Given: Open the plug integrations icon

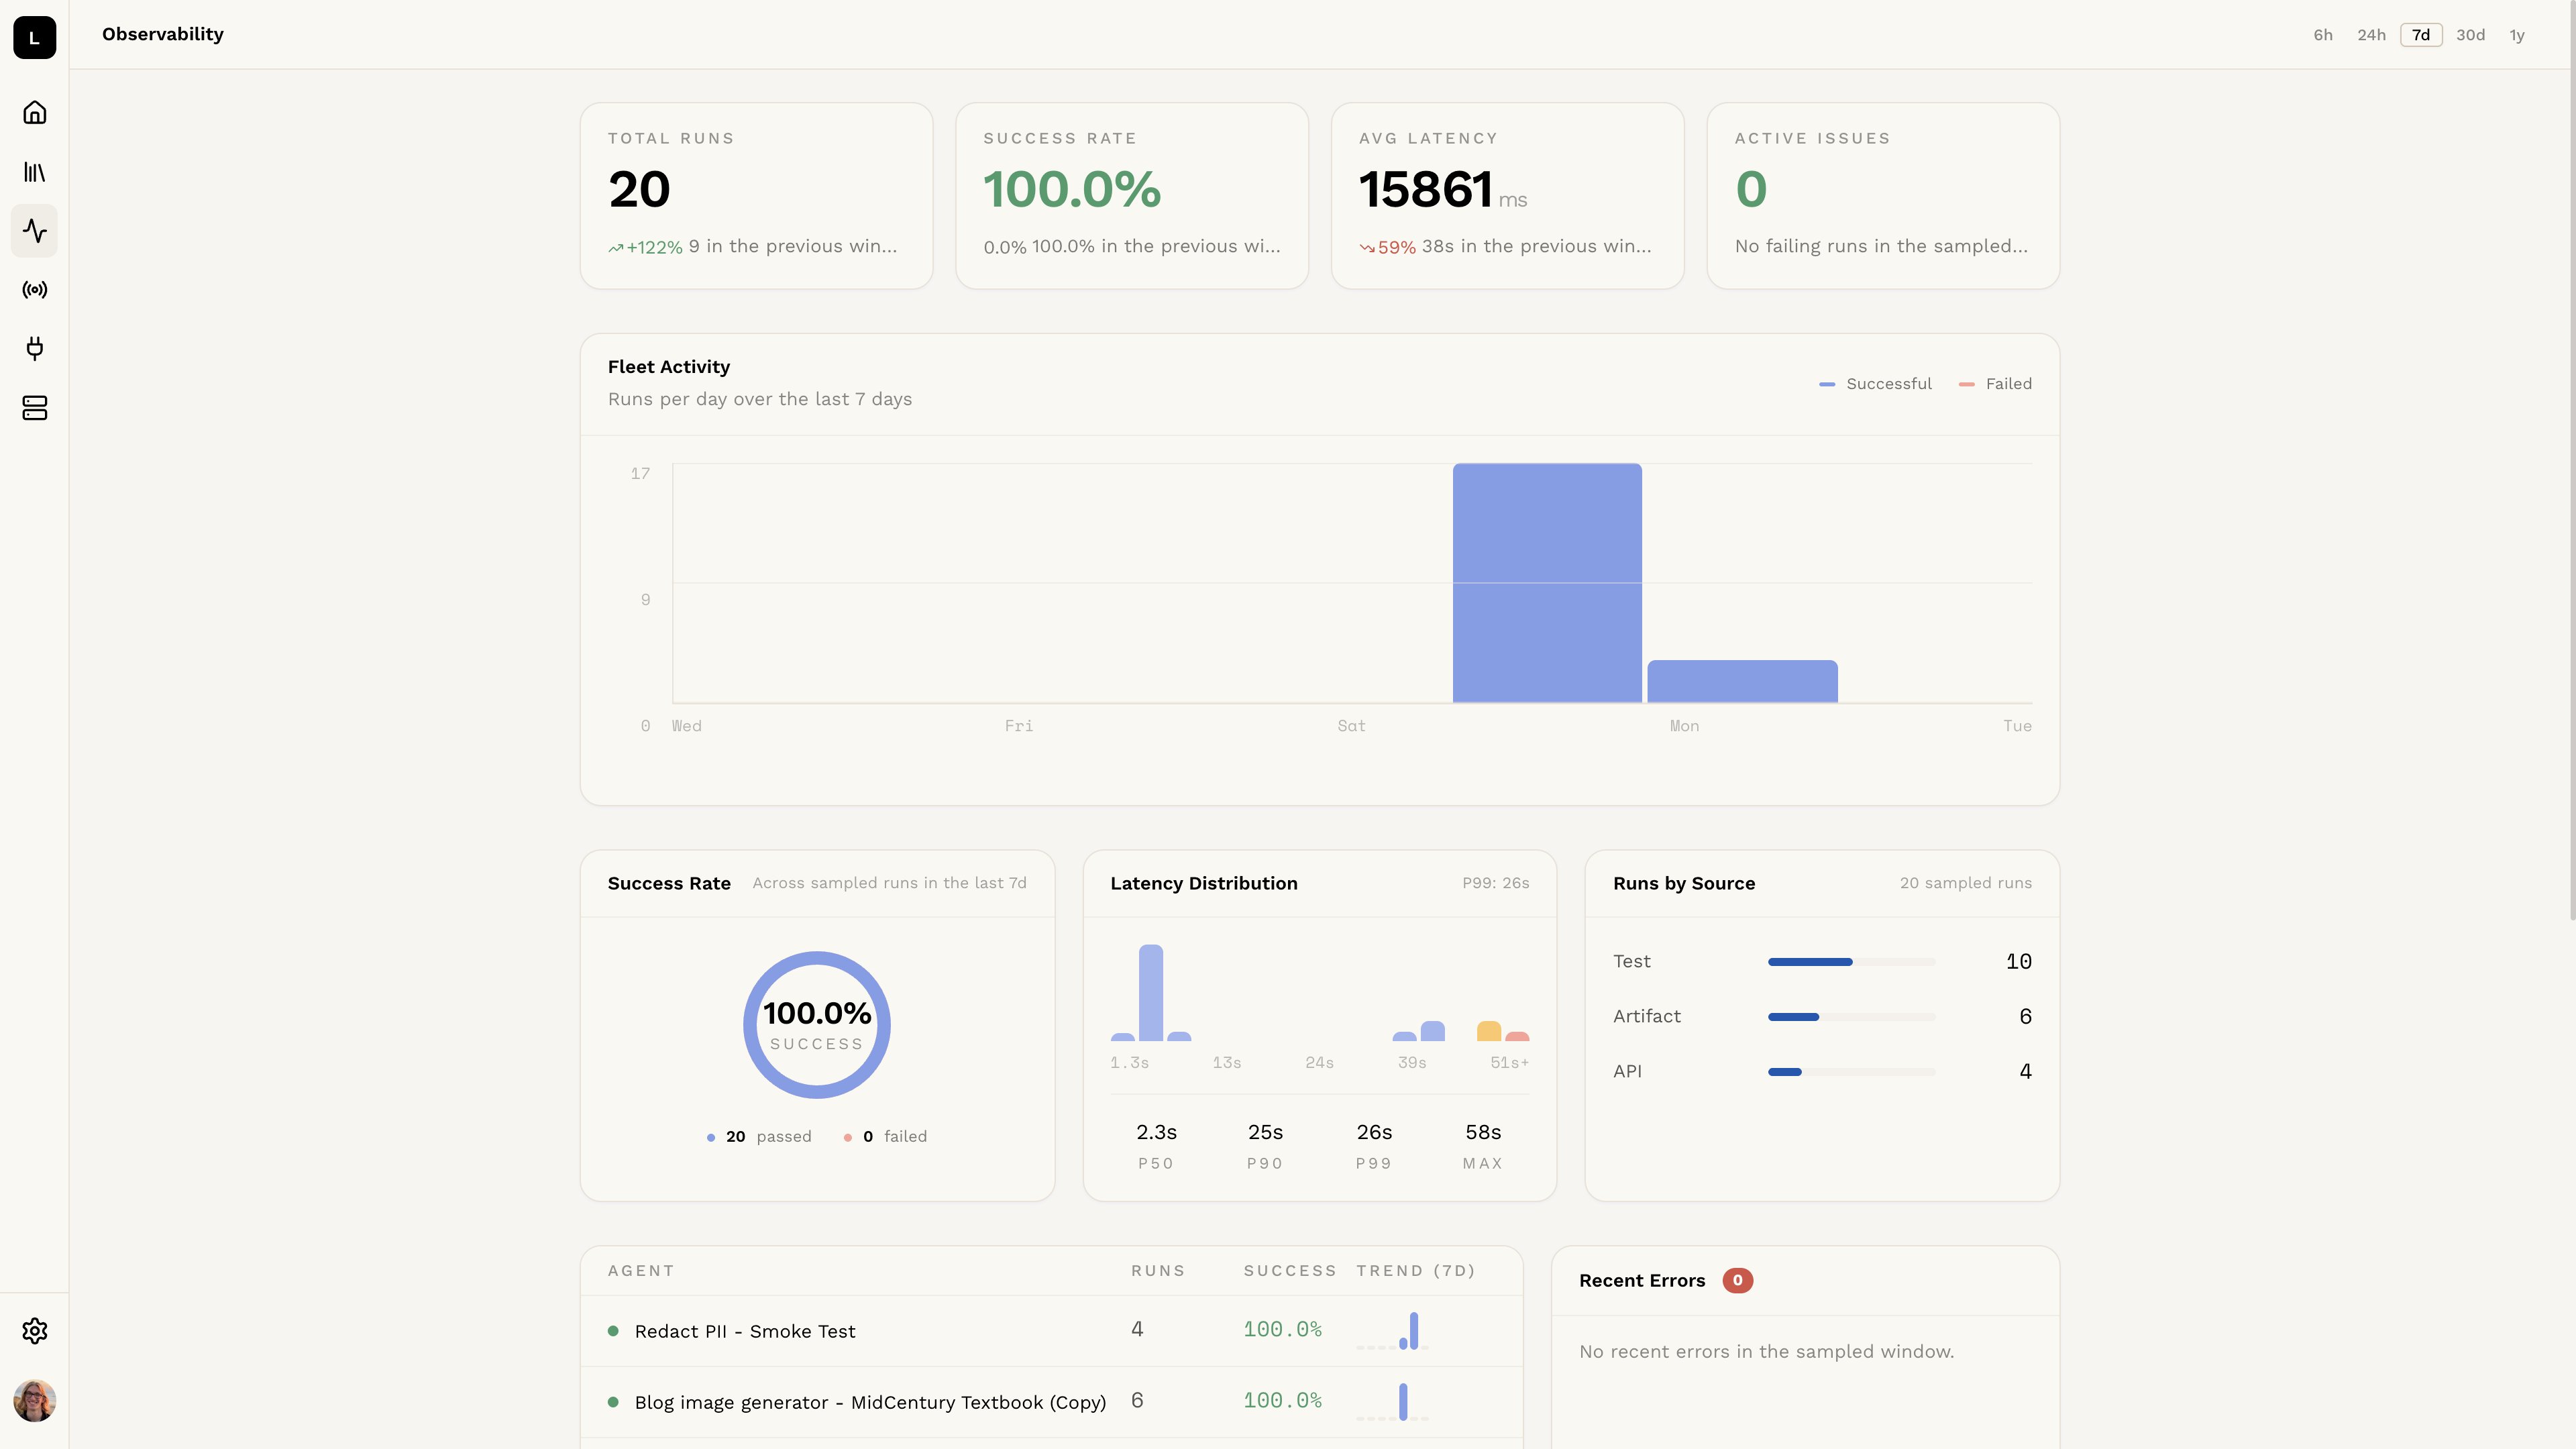Looking at the screenshot, I should pos(34,349).
